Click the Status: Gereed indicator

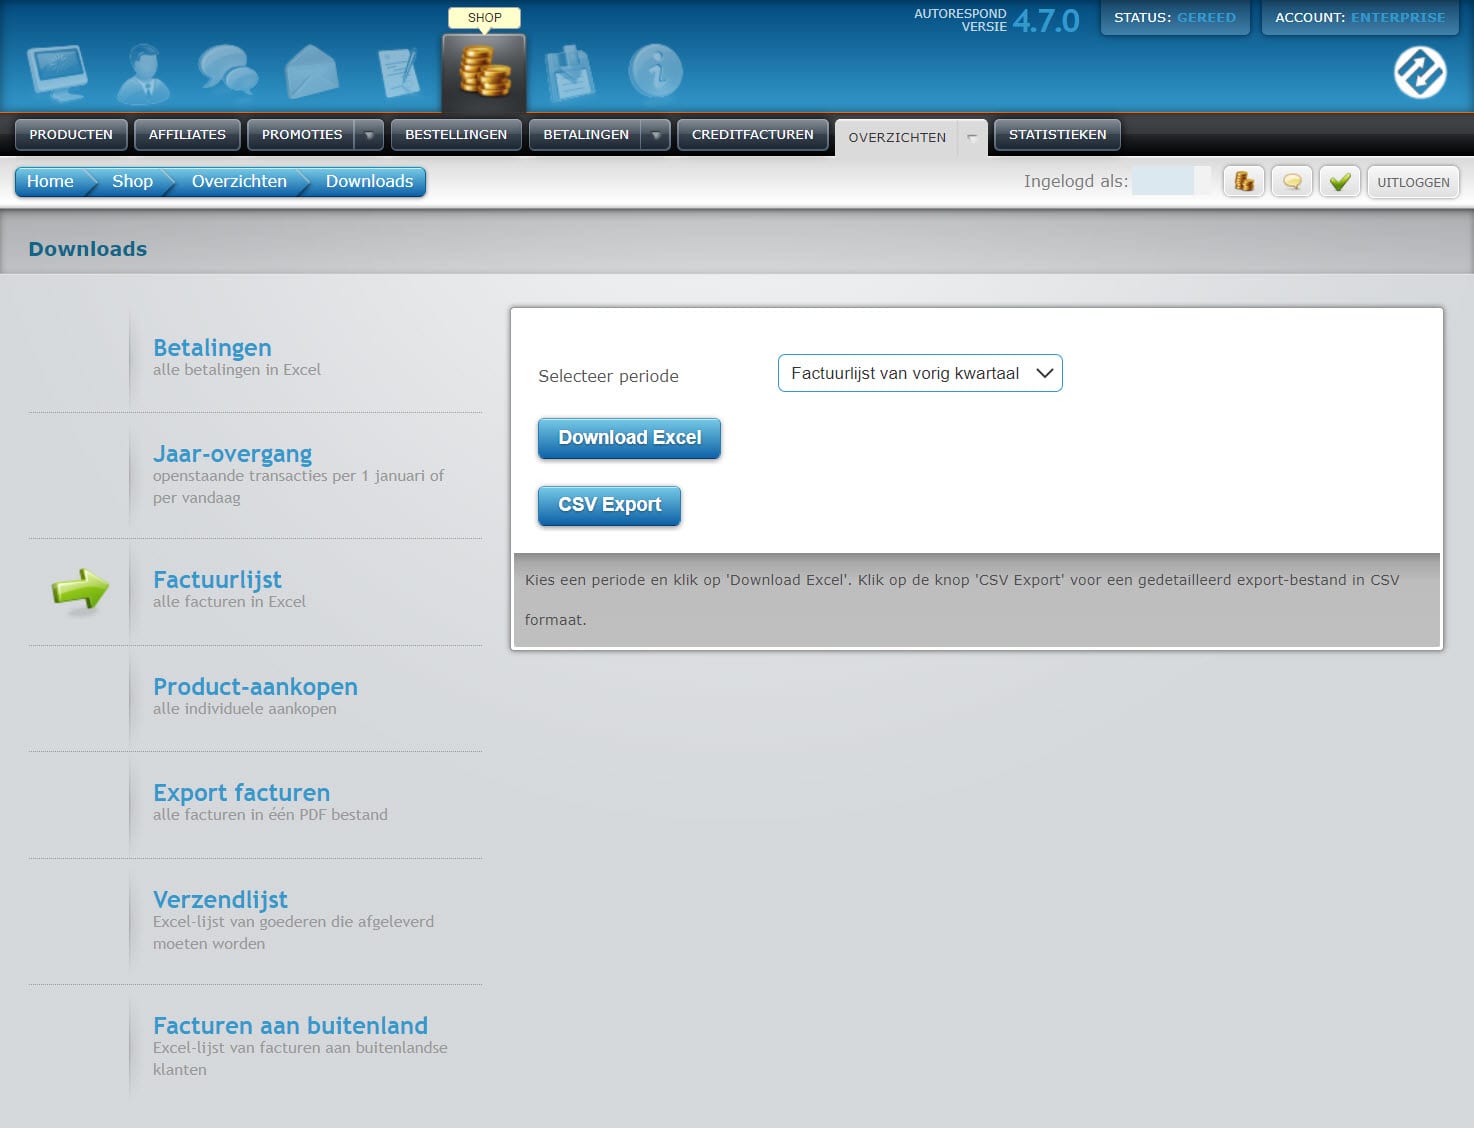coord(1175,17)
